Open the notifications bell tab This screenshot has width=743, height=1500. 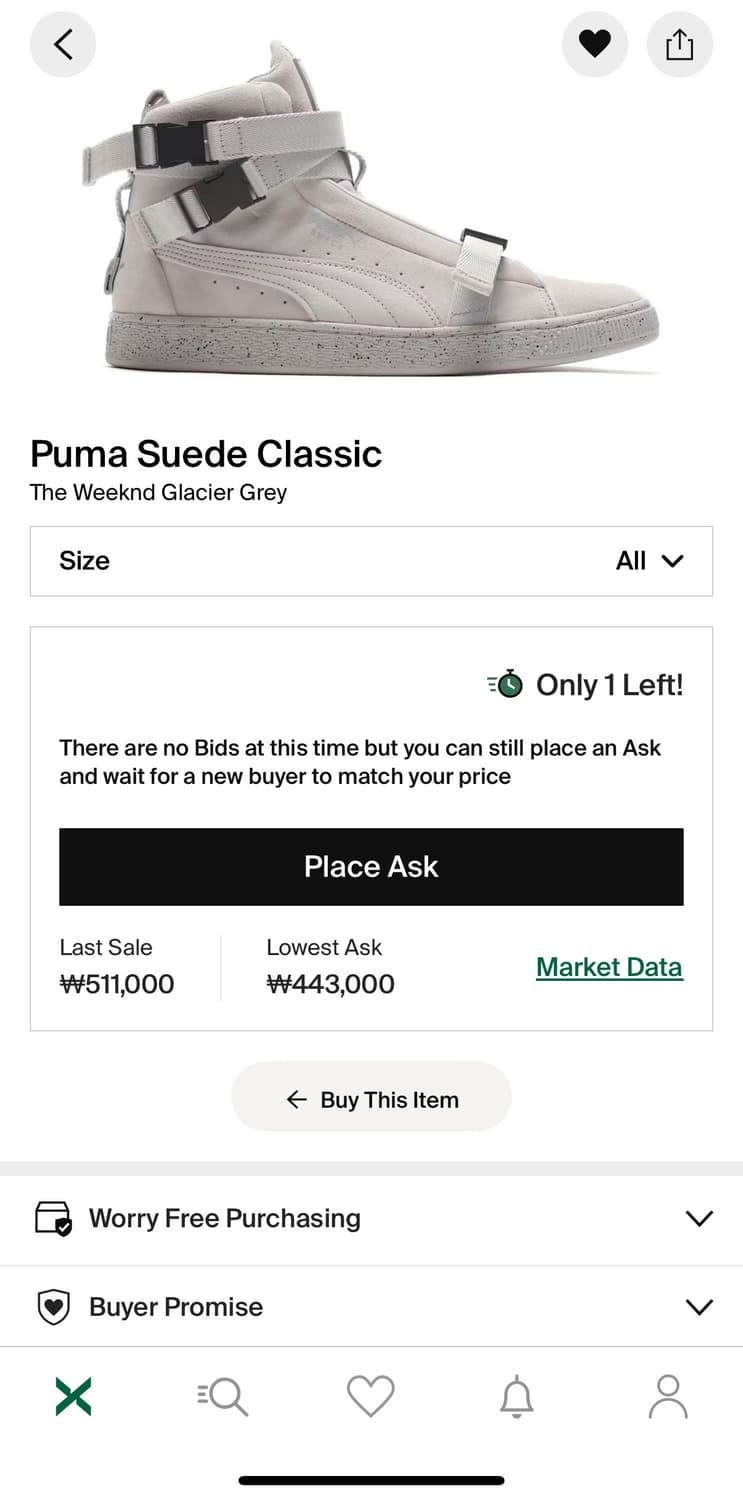(x=517, y=1396)
